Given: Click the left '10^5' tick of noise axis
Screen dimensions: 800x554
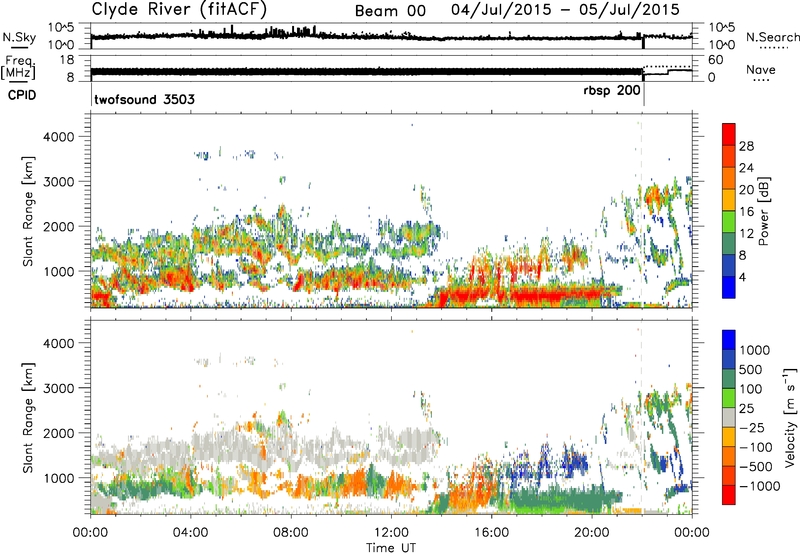Looking at the screenshot, I should 61,28.
